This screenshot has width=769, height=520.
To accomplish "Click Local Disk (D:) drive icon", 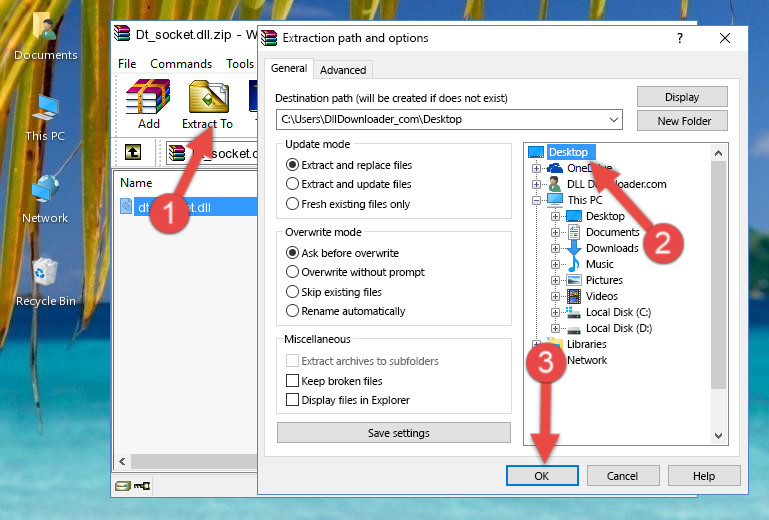I will pos(574,329).
